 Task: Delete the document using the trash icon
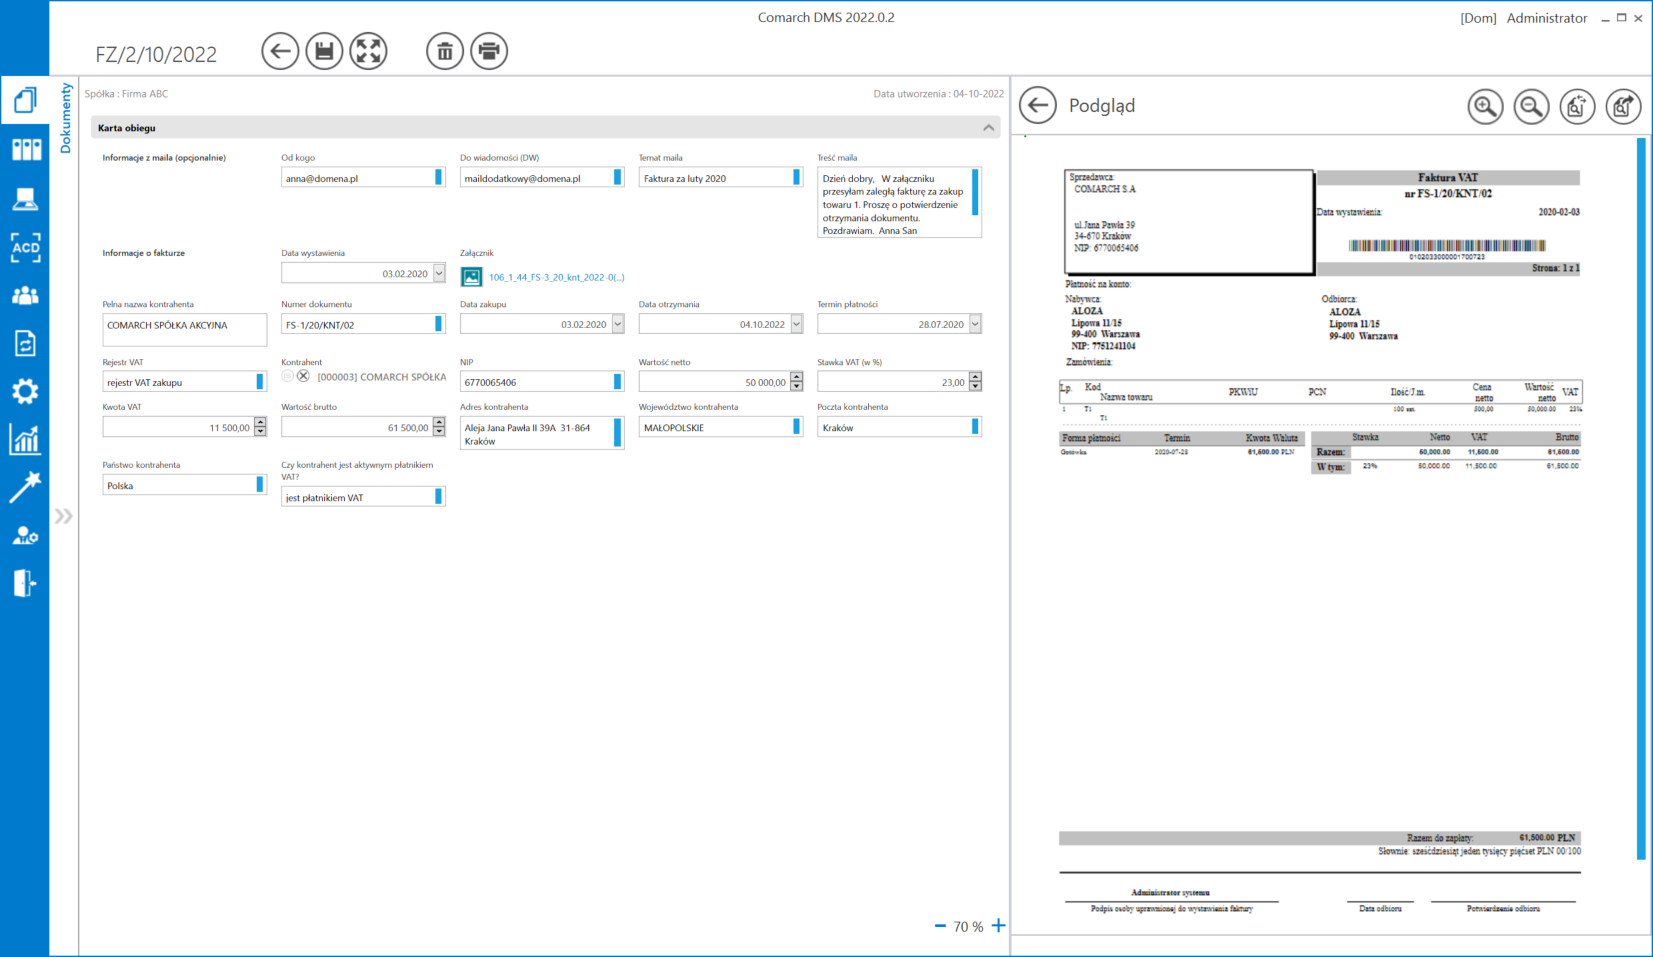[x=444, y=51]
